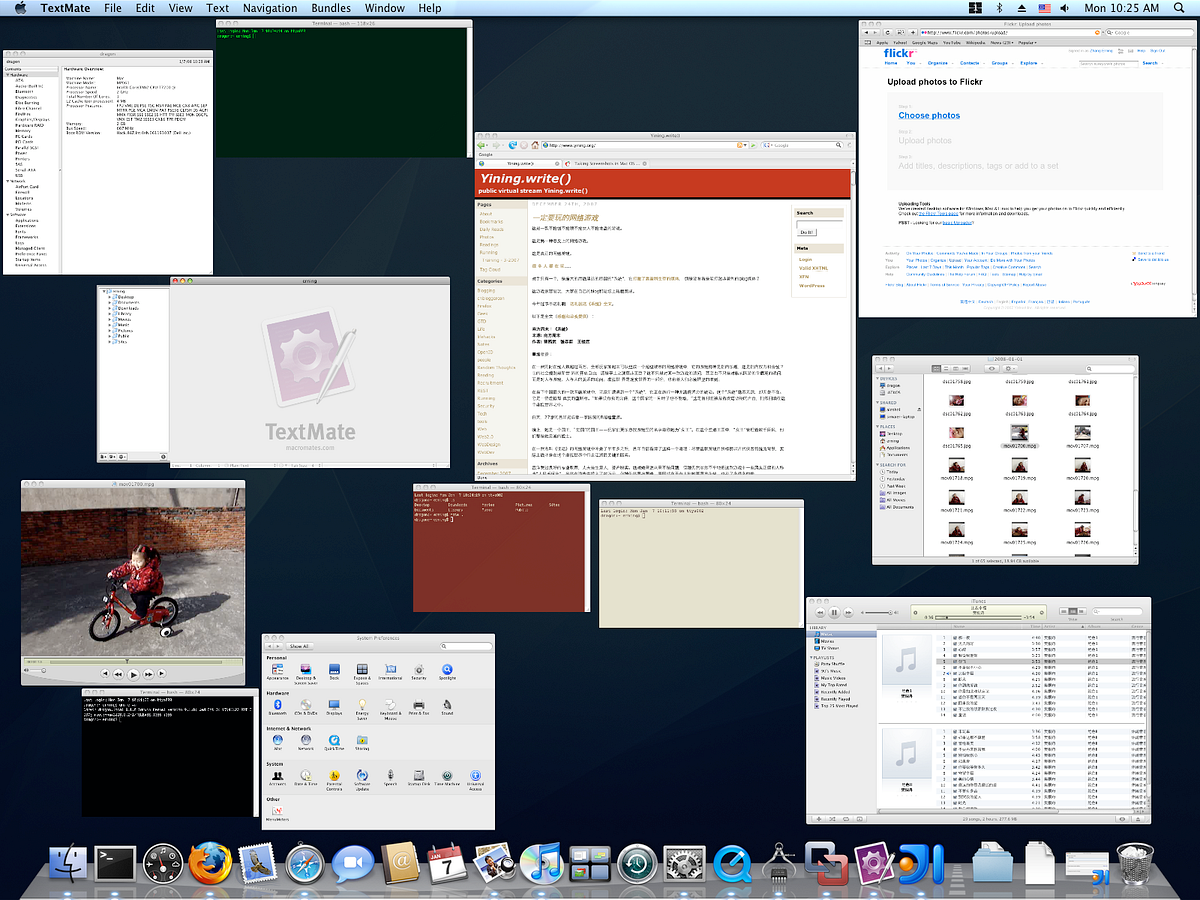The image size is (1200, 900).
Task: Click Spotlight search in menu bar
Action: [1182, 8]
